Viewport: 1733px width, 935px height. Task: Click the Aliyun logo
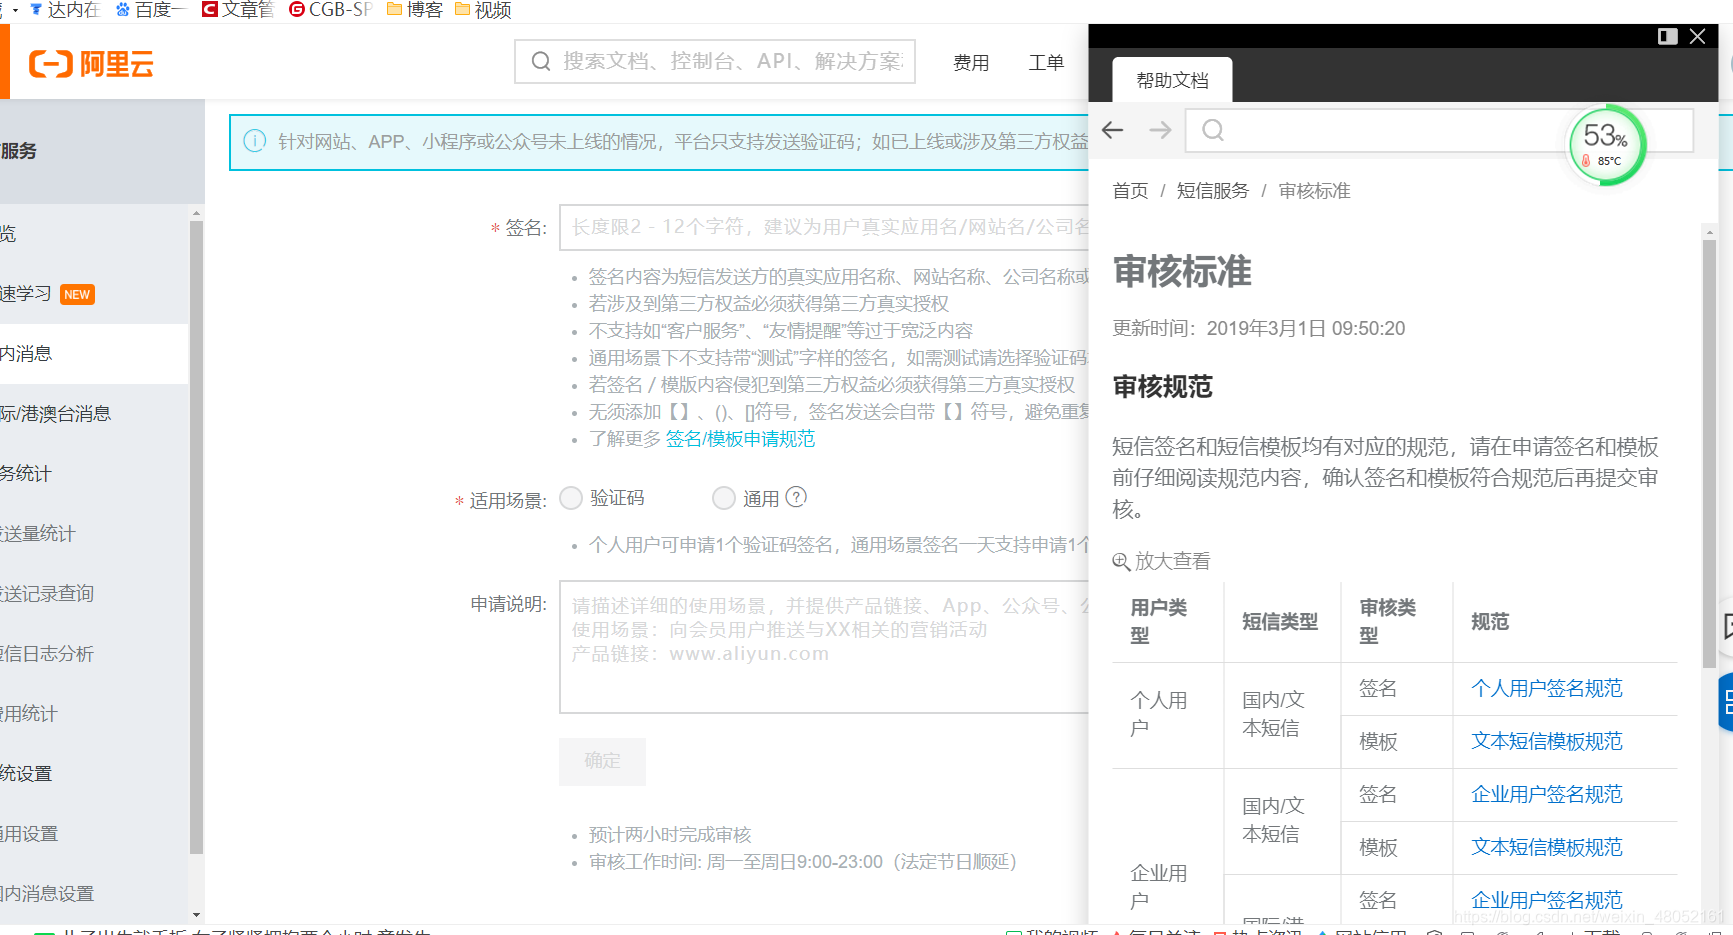tap(91, 64)
